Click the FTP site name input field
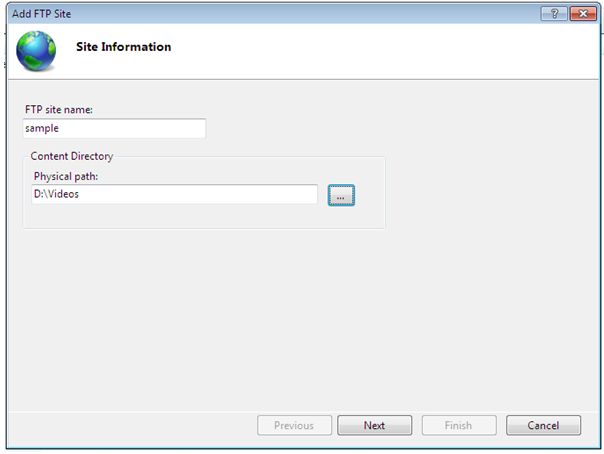The image size is (604, 454). [114, 128]
